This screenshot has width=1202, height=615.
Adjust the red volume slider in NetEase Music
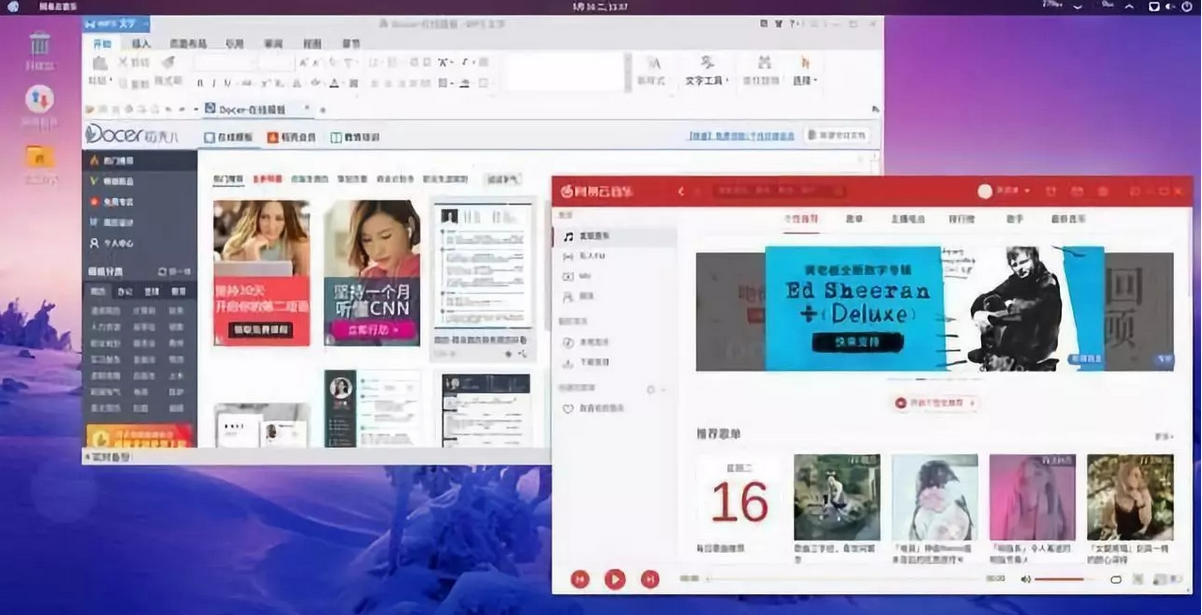tap(1064, 579)
